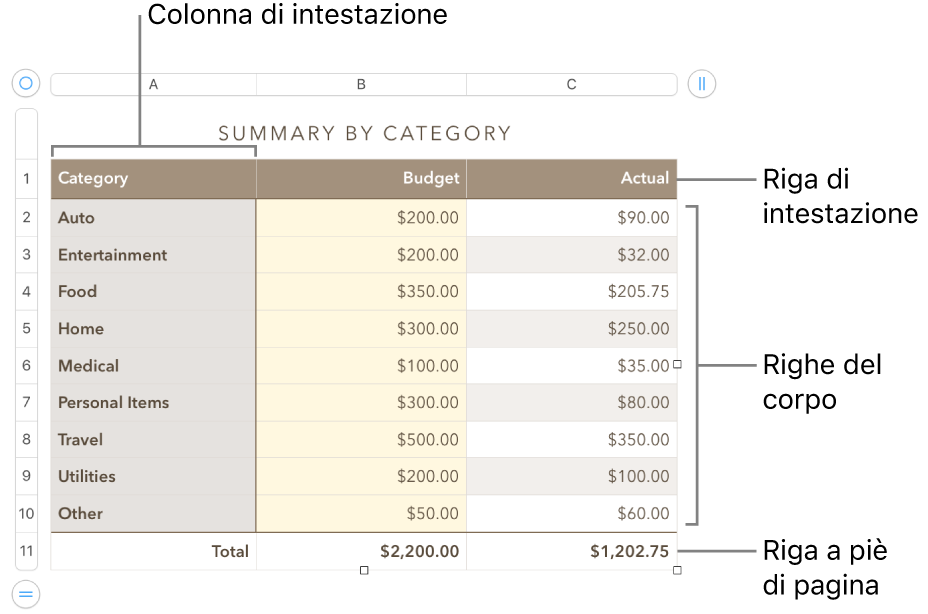The width and height of the screenshot is (928, 614).
Task: Select column A header tab
Action: pos(154,84)
